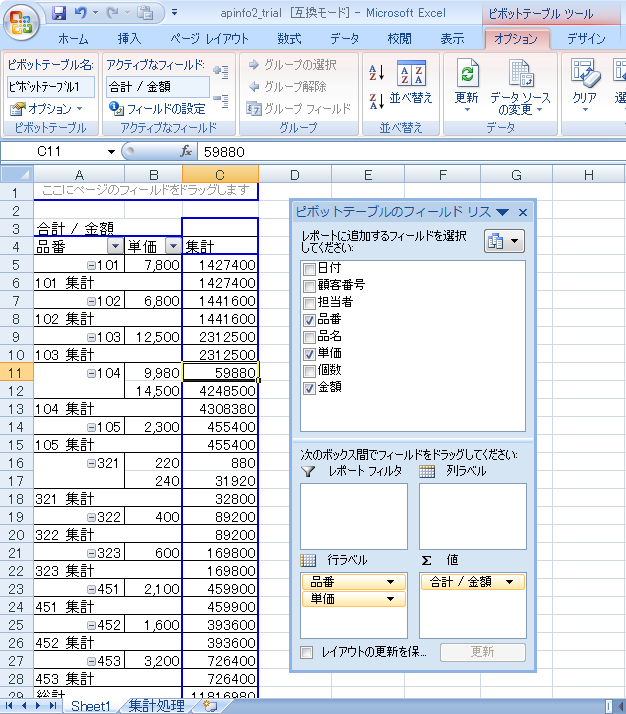Switch to the 数式 ribbon tab
626x714 pixels.
(289, 39)
